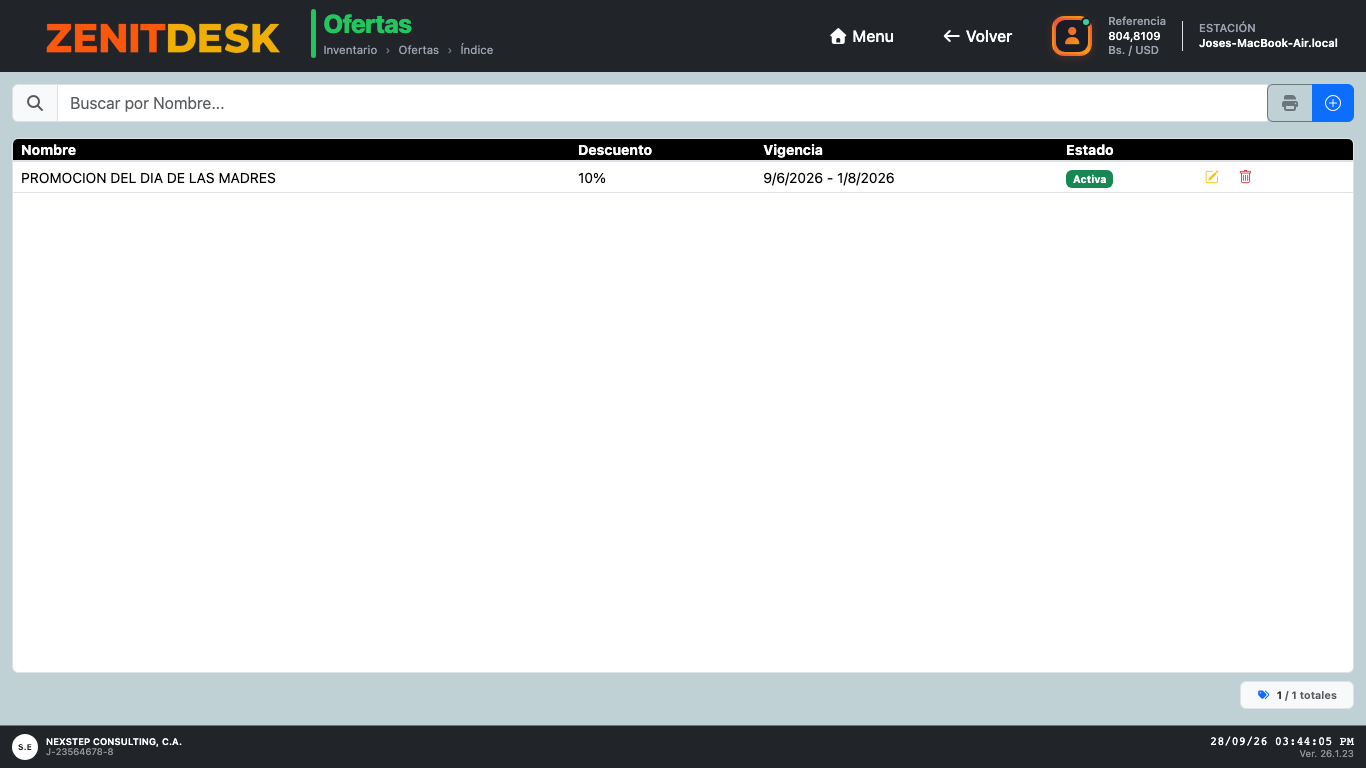Click the Referencia 804,8109 exchange rate
The width and height of the screenshot is (1366, 768).
click(1137, 36)
